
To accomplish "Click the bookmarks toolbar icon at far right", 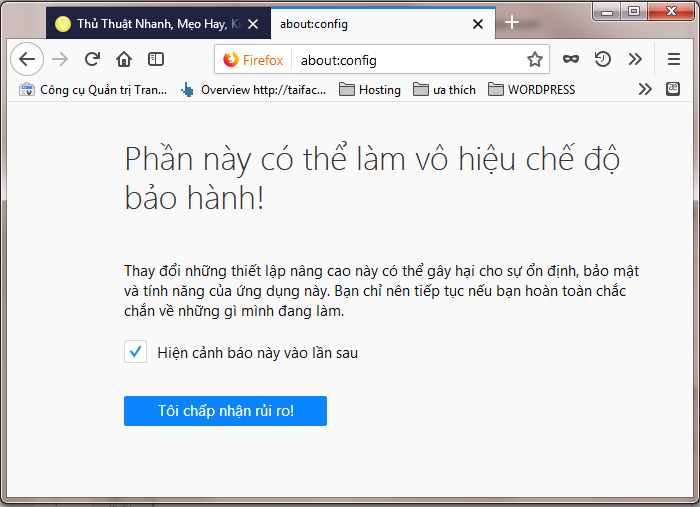I will [x=673, y=89].
